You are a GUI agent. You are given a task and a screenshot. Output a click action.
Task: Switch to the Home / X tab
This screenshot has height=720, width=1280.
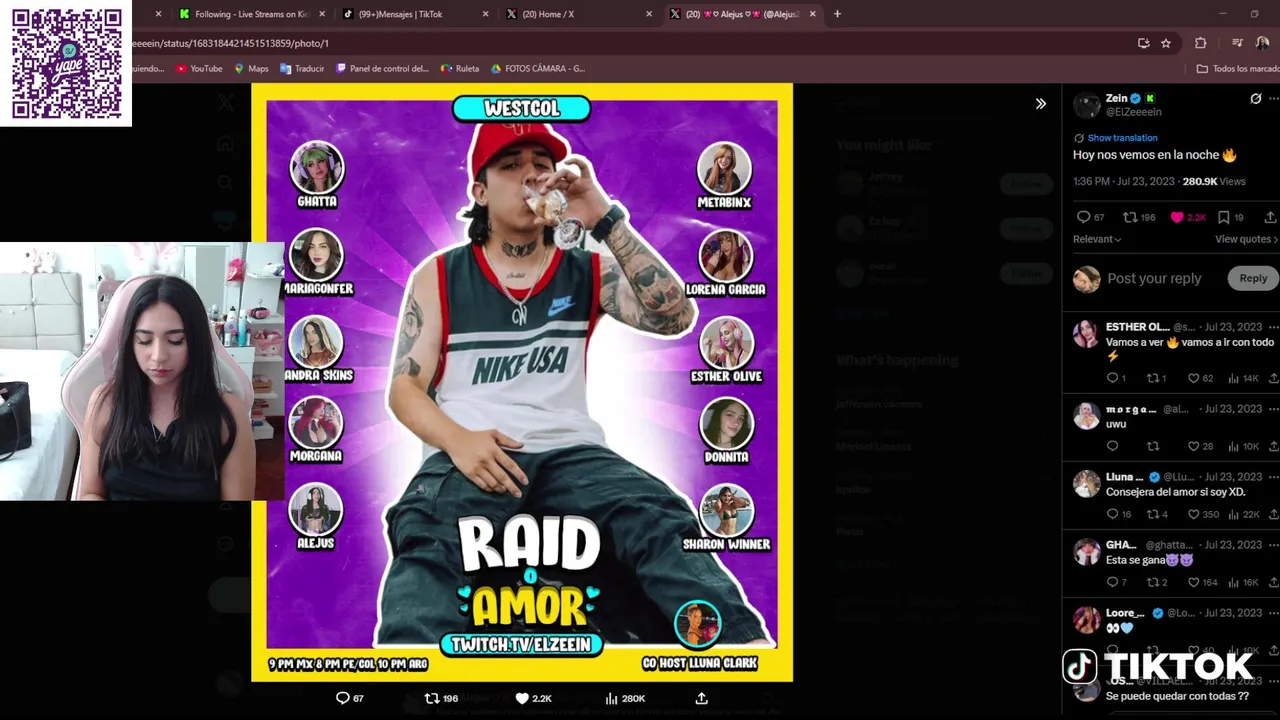coord(578,14)
